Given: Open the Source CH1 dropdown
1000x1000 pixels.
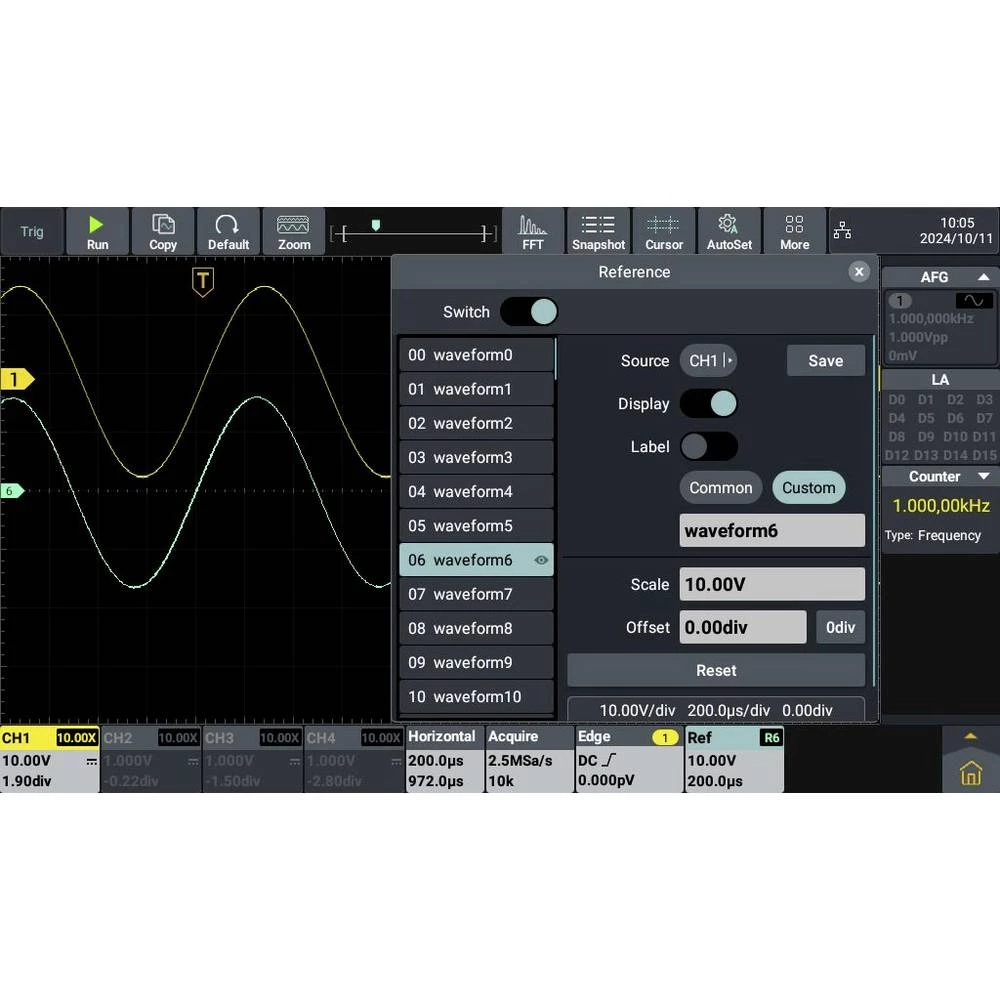Looking at the screenshot, I should pos(708,361).
